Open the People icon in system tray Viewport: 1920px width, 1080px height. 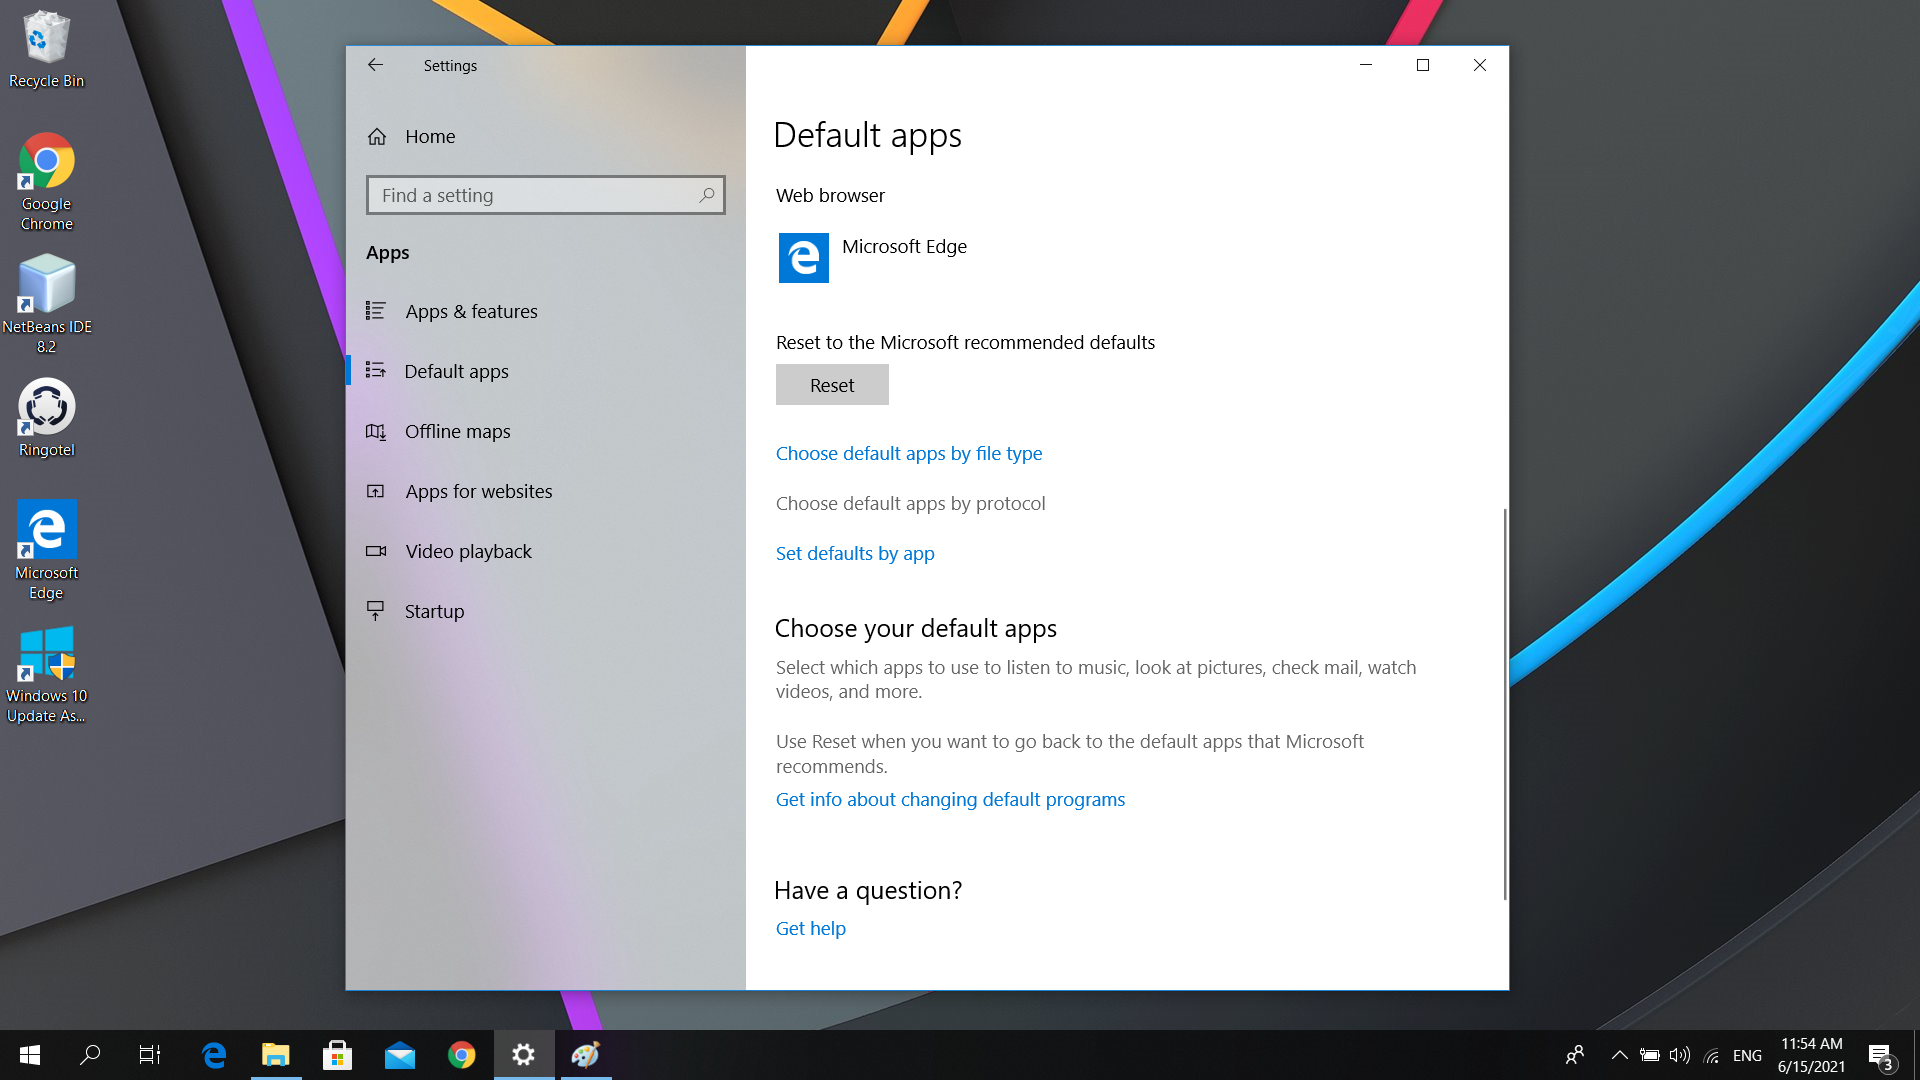(1575, 1055)
